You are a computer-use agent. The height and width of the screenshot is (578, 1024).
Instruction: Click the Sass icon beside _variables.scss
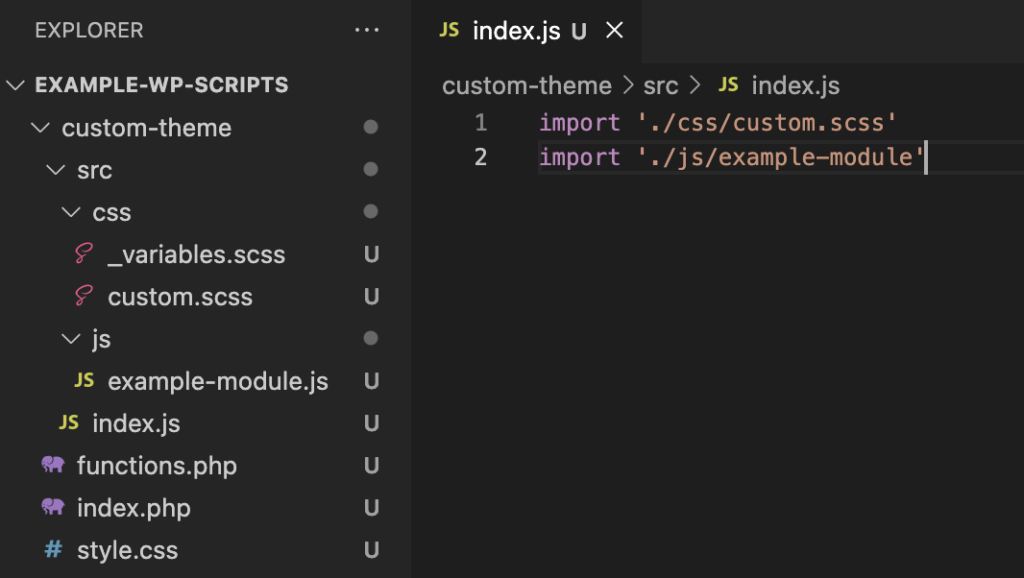[x=84, y=253]
